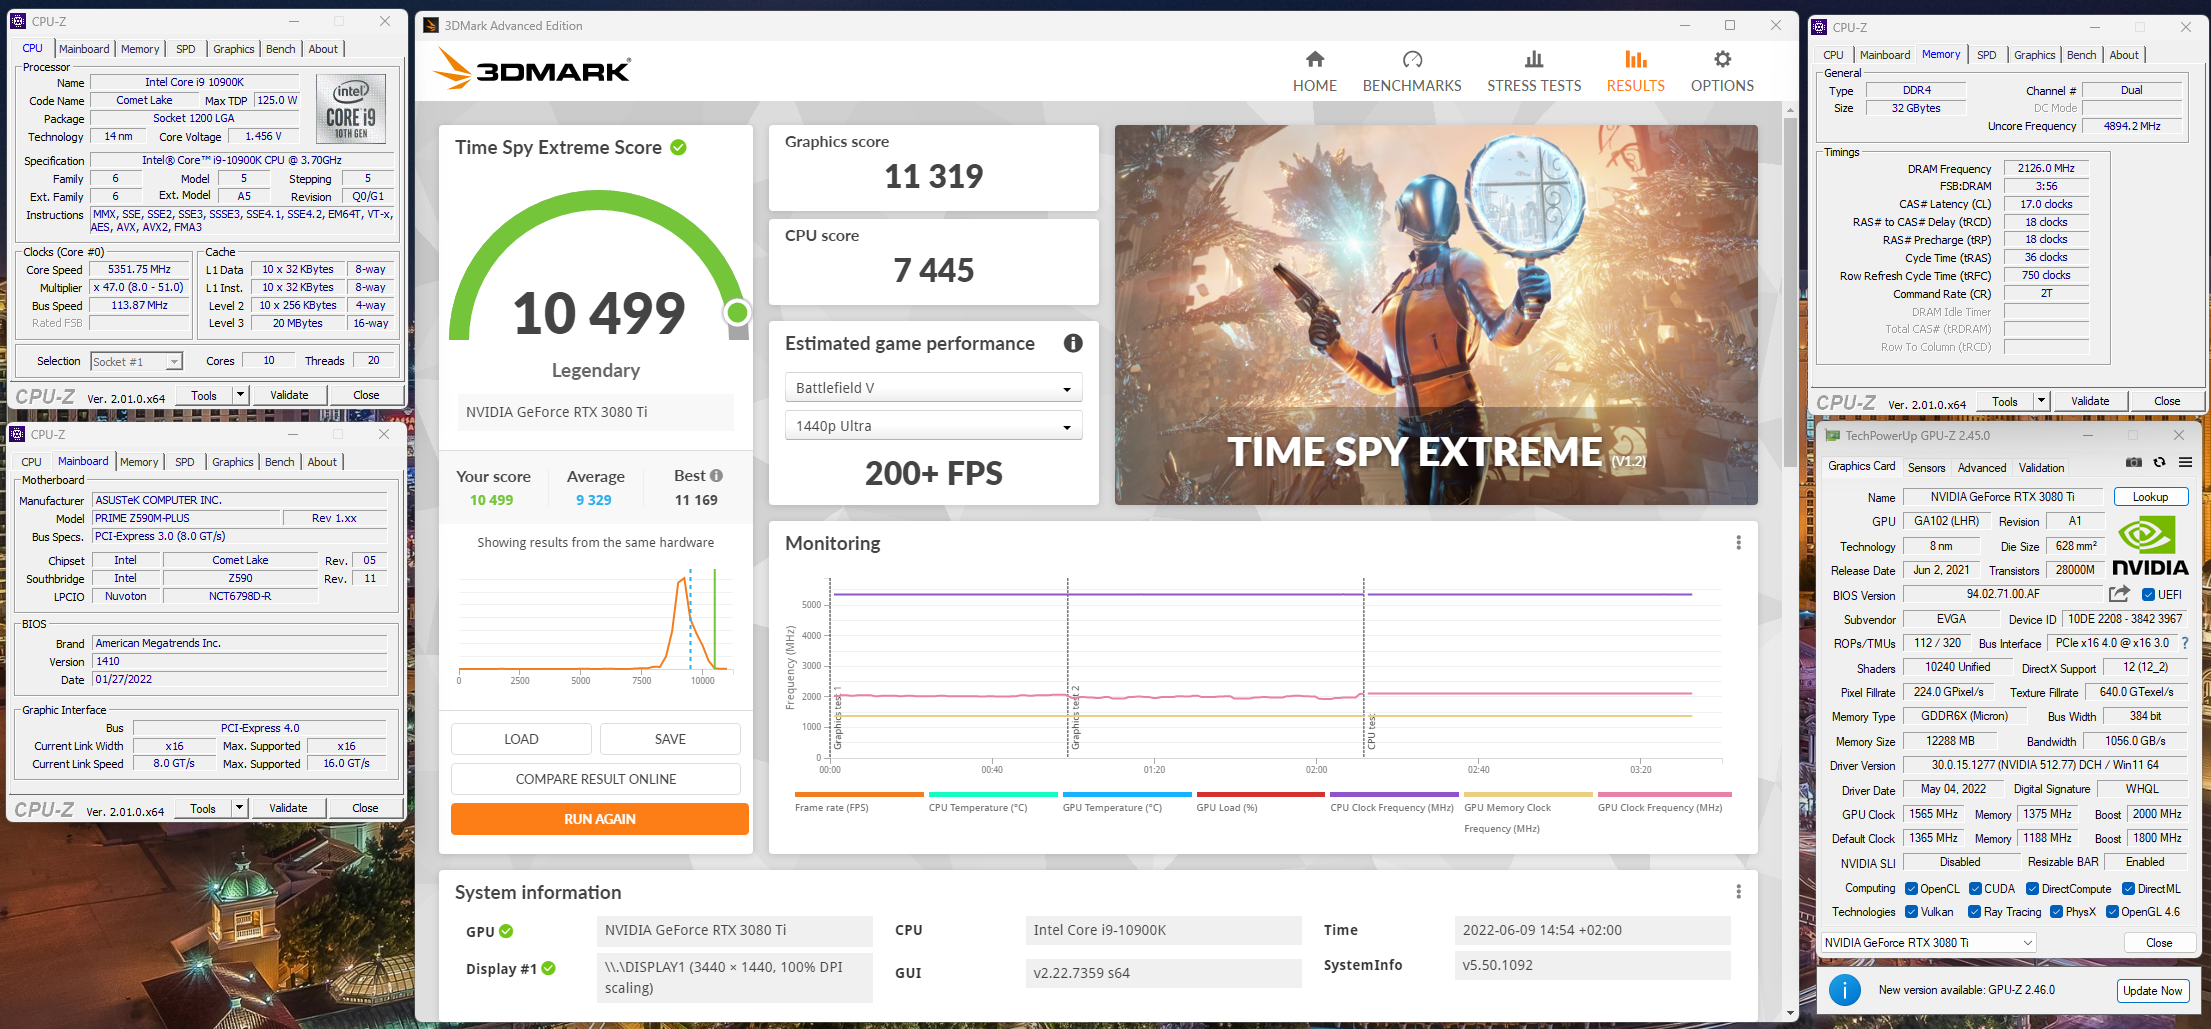Select the RESULTS bar-chart icon
The image size is (2211, 1029).
coord(1635,60)
